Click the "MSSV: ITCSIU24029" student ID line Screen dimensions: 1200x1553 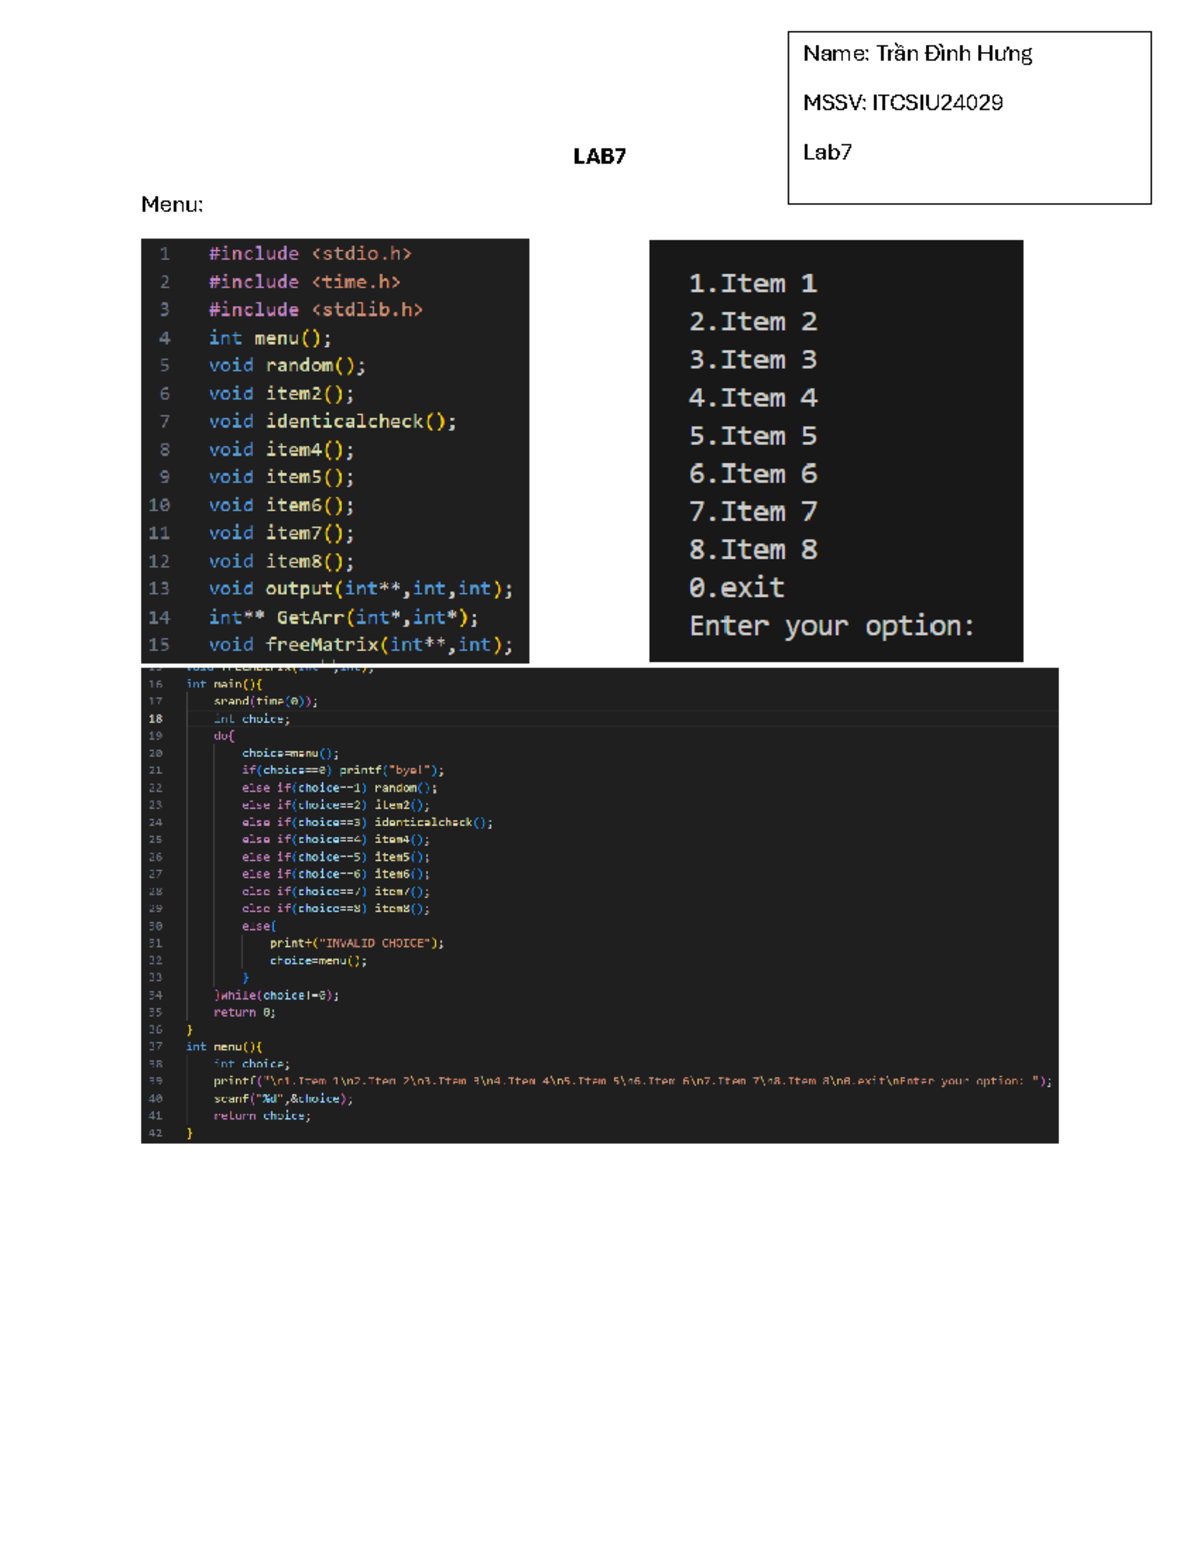pyautogui.click(x=903, y=103)
